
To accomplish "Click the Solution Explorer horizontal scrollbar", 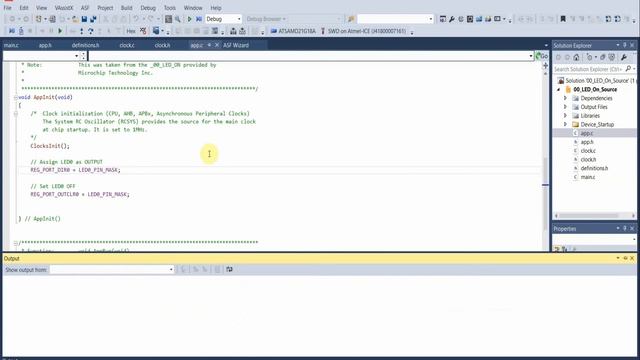I will coord(595,216).
